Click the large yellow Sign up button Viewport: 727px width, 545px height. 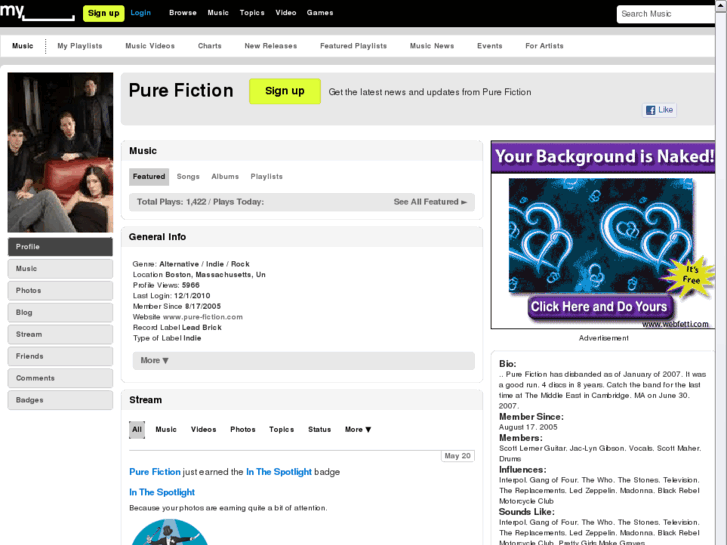pyautogui.click(x=285, y=91)
